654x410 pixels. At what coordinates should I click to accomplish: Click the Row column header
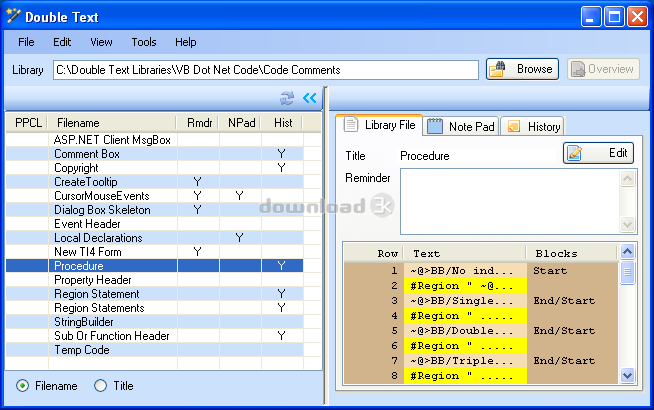tap(374, 253)
